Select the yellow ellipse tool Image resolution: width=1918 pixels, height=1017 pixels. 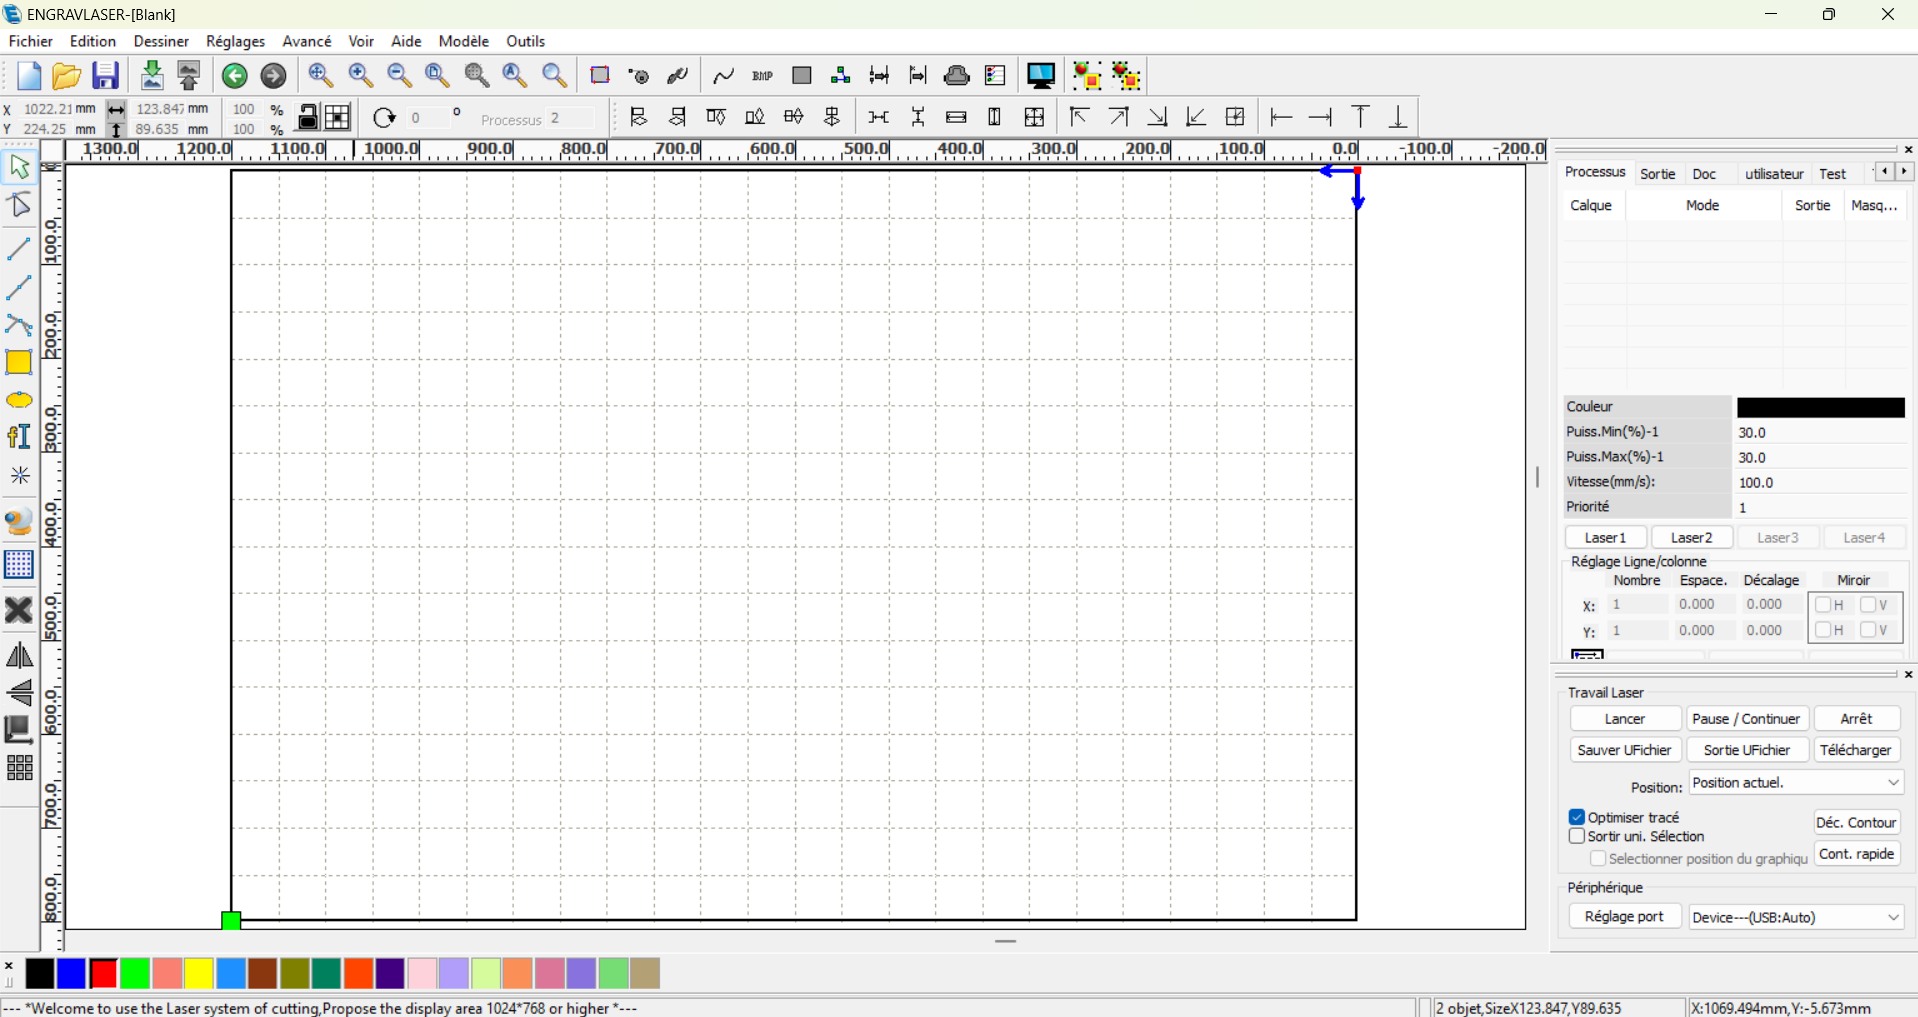[x=19, y=400]
